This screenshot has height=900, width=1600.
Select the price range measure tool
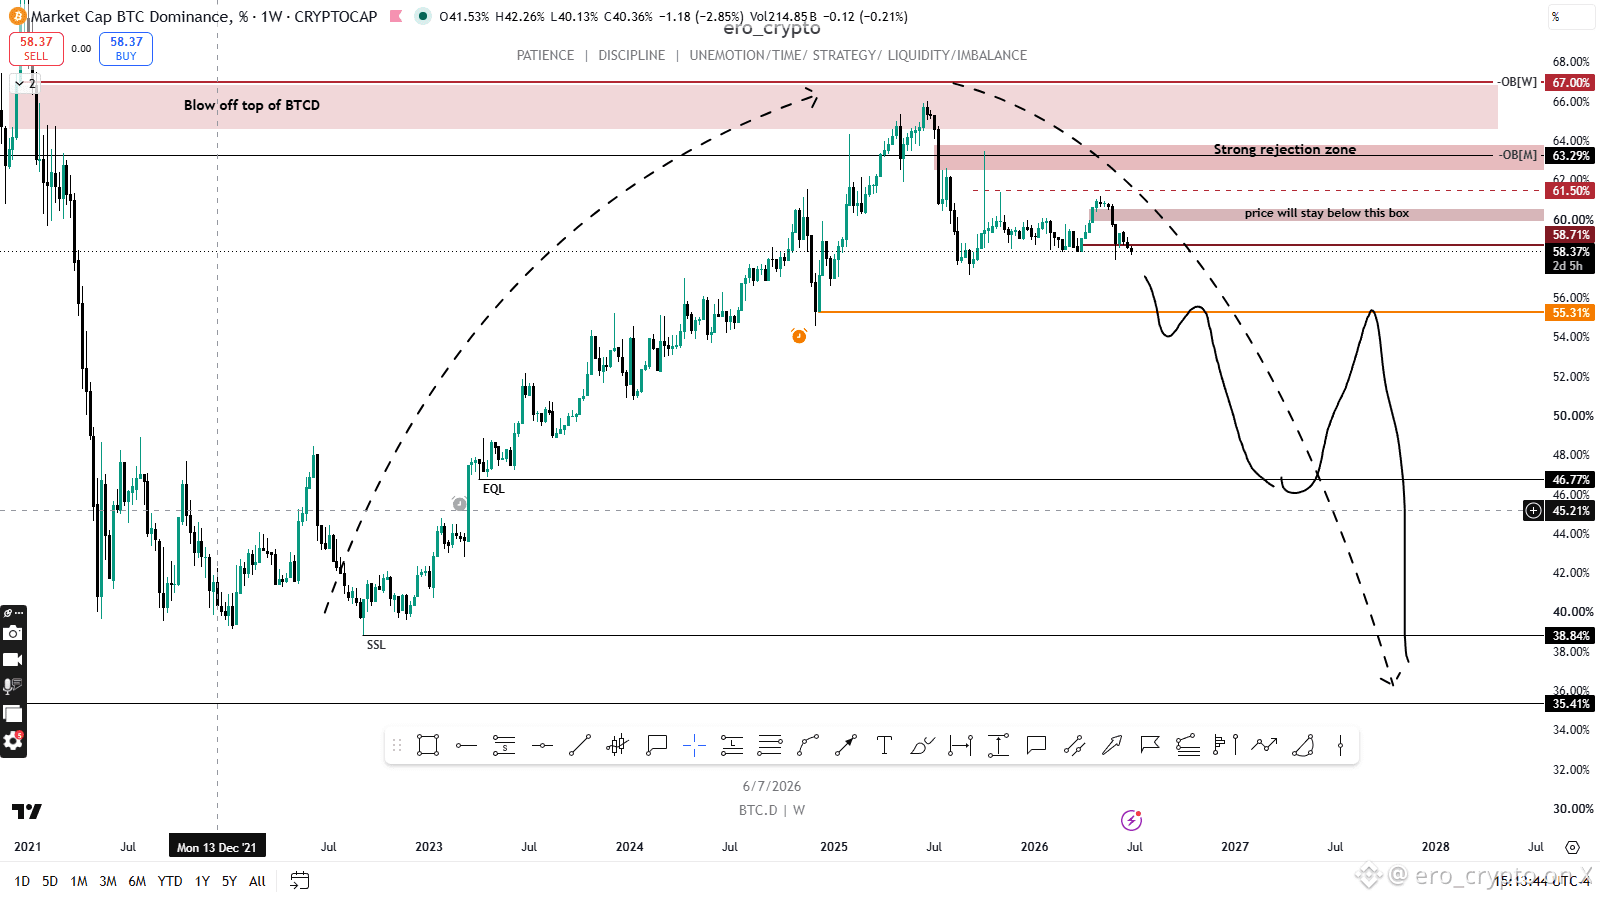point(998,745)
